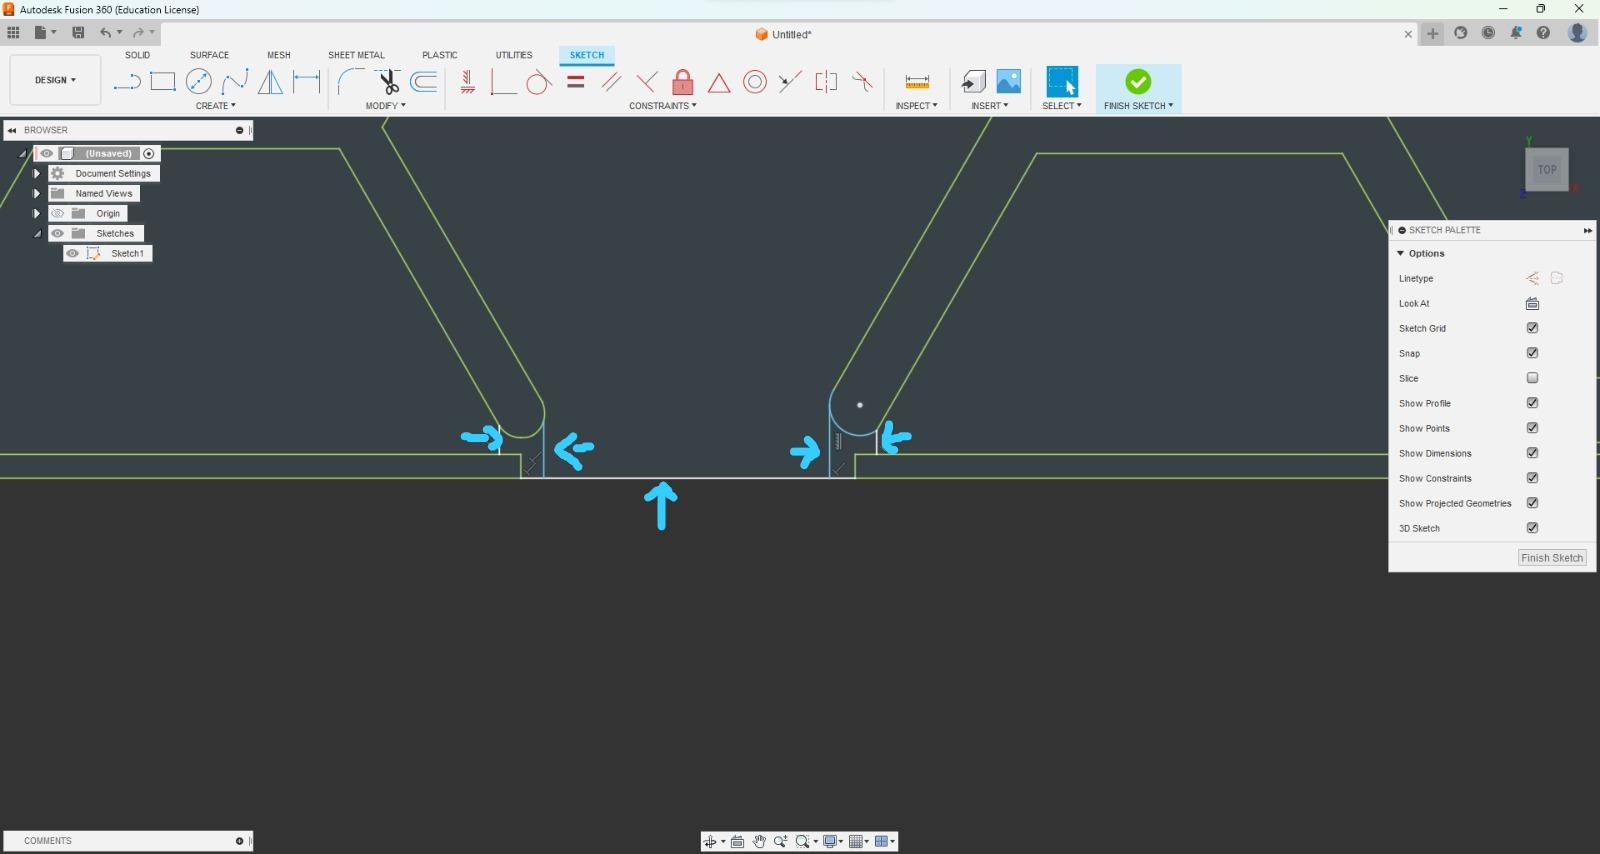1600x854 pixels.
Task: Insert a canvas image
Action: (x=1009, y=82)
